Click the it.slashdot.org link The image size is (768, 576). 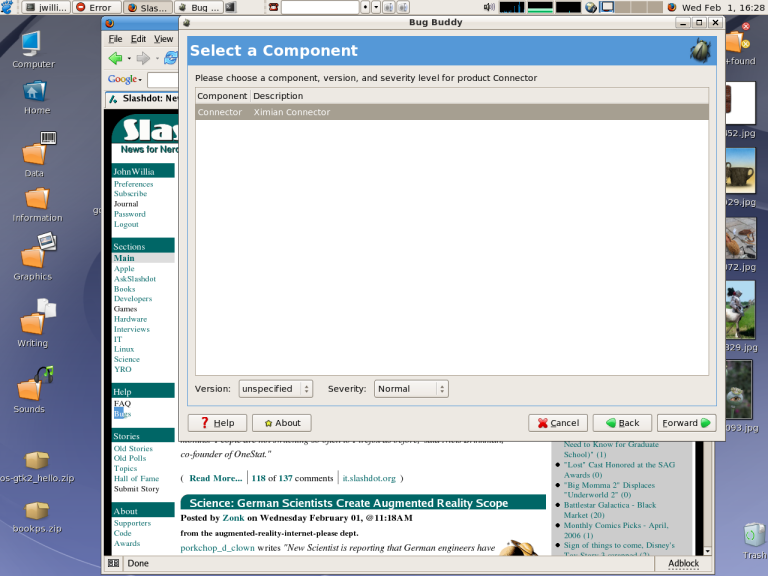(x=369, y=479)
